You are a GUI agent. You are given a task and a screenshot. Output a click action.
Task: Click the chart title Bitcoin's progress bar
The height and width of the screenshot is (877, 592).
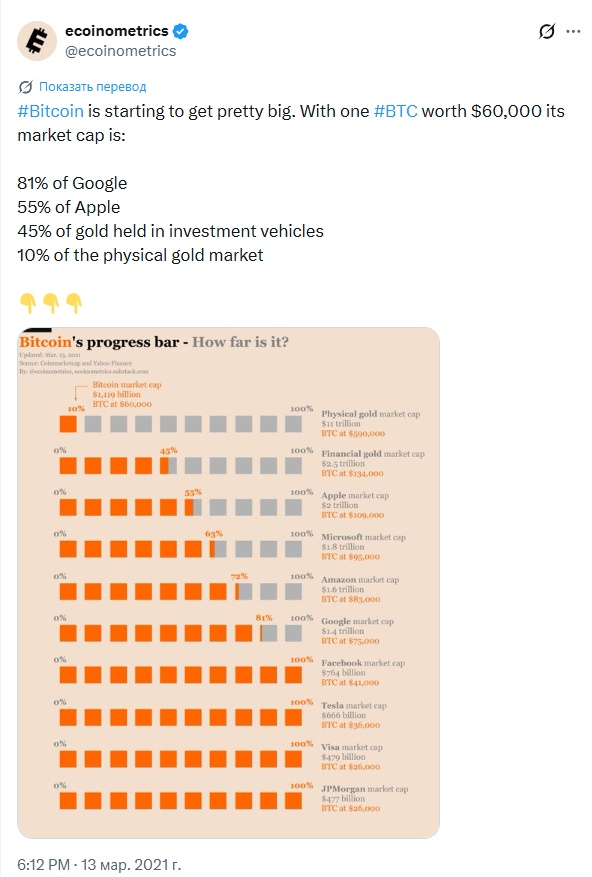(99, 342)
